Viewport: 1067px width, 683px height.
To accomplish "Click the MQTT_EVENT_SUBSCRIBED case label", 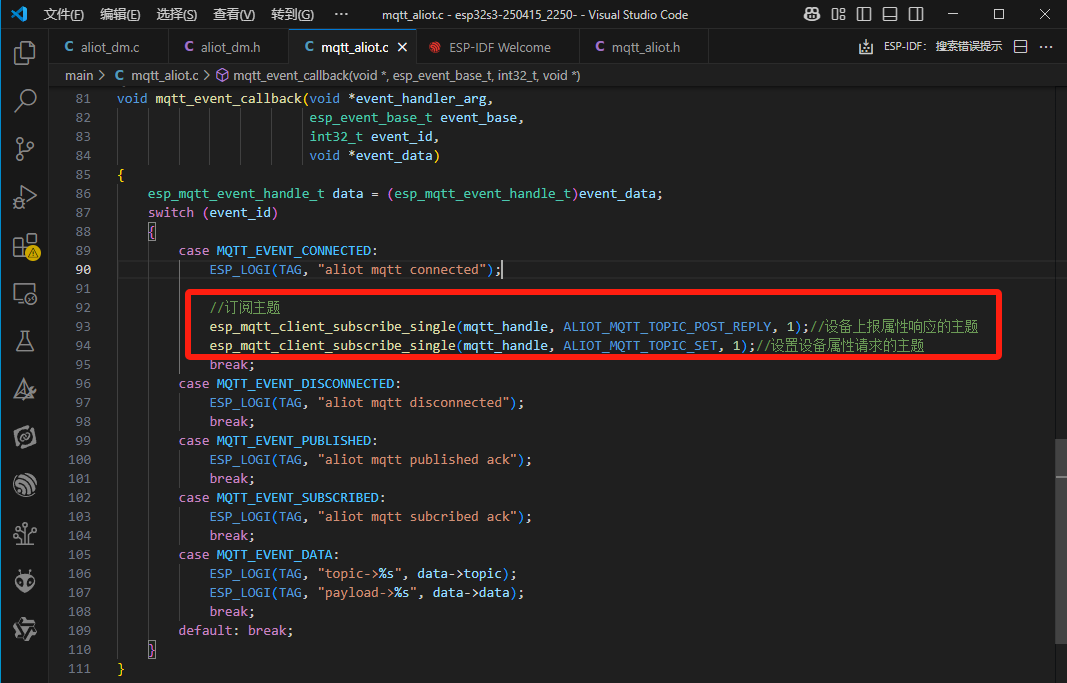I will pos(297,498).
